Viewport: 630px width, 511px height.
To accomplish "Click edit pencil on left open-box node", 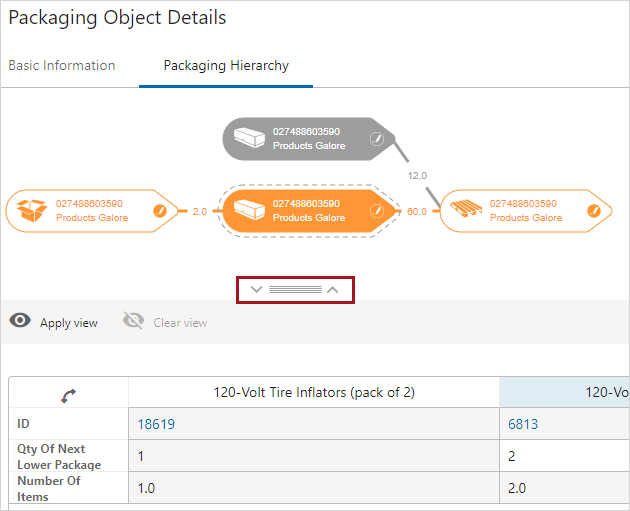I will [159, 211].
